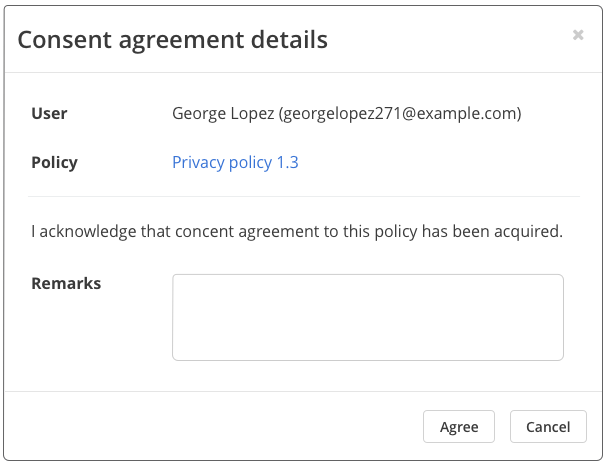Click the User field label
The width and height of the screenshot is (605, 466).
click(49, 113)
